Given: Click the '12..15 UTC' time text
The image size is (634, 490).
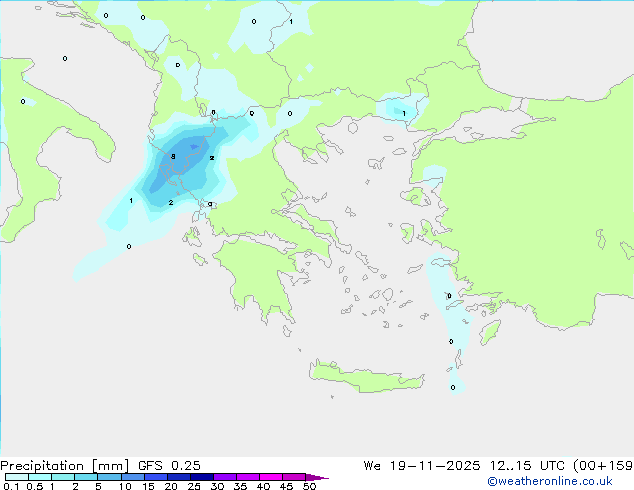Looking at the screenshot, I should pyautogui.click(x=527, y=466).
